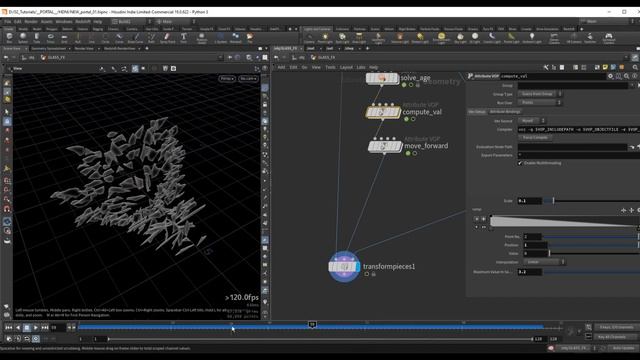The width and height of the screenshot is (640, 360).
Task: Open the Run Over dropdown
Action: pyautogui.click(x=540, y=103)
